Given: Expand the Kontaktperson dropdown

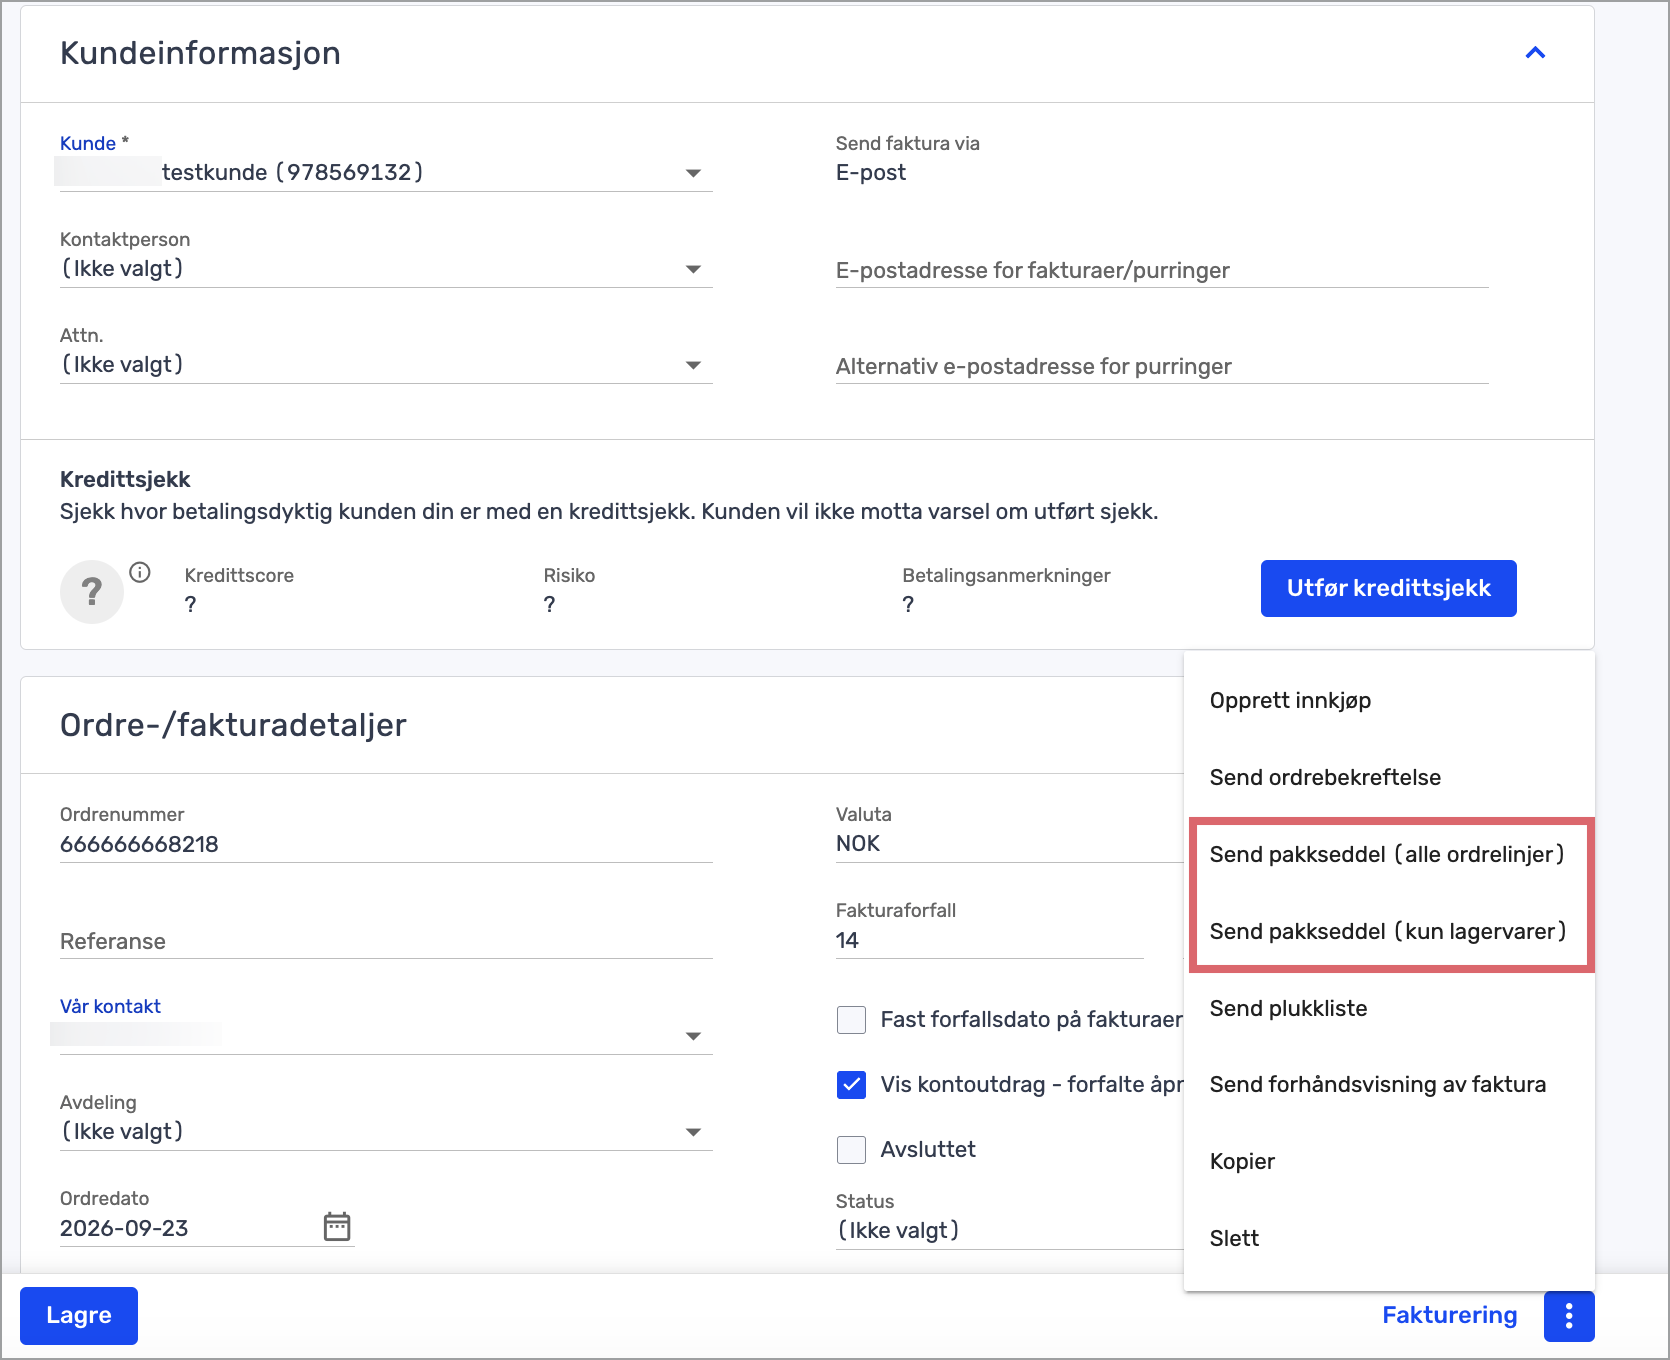Looking at the screenshot, I should coord(386,269).
